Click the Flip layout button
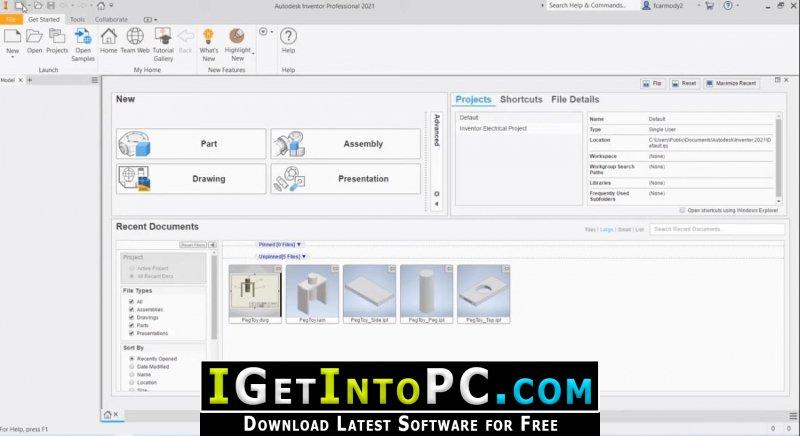The width and height of the screenshot is (800, 436). tap(653, 83)
